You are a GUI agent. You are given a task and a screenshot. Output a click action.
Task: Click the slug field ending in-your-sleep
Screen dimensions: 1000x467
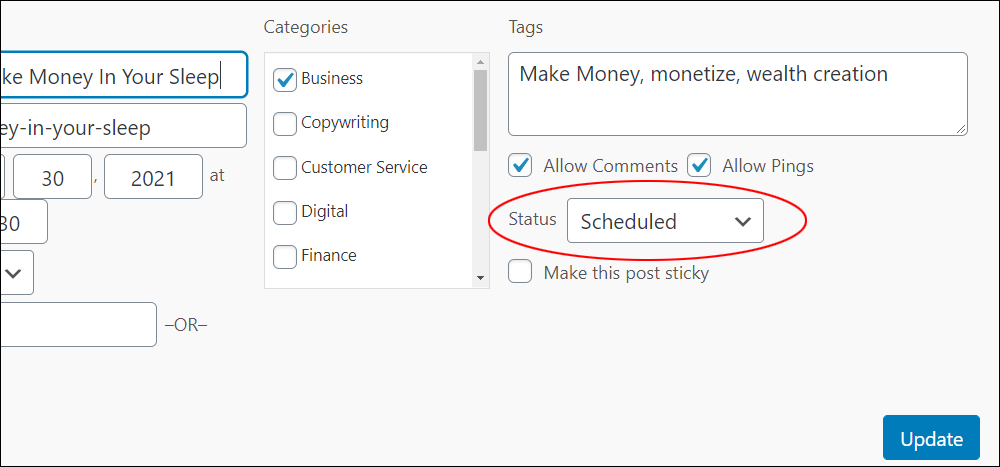point(123,126)
